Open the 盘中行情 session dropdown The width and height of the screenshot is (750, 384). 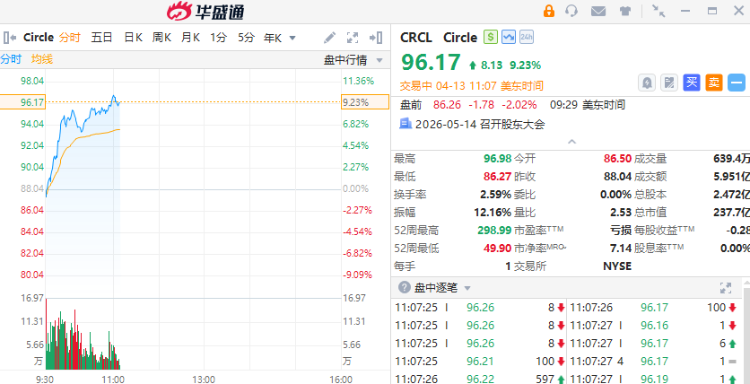pos(353,60)
